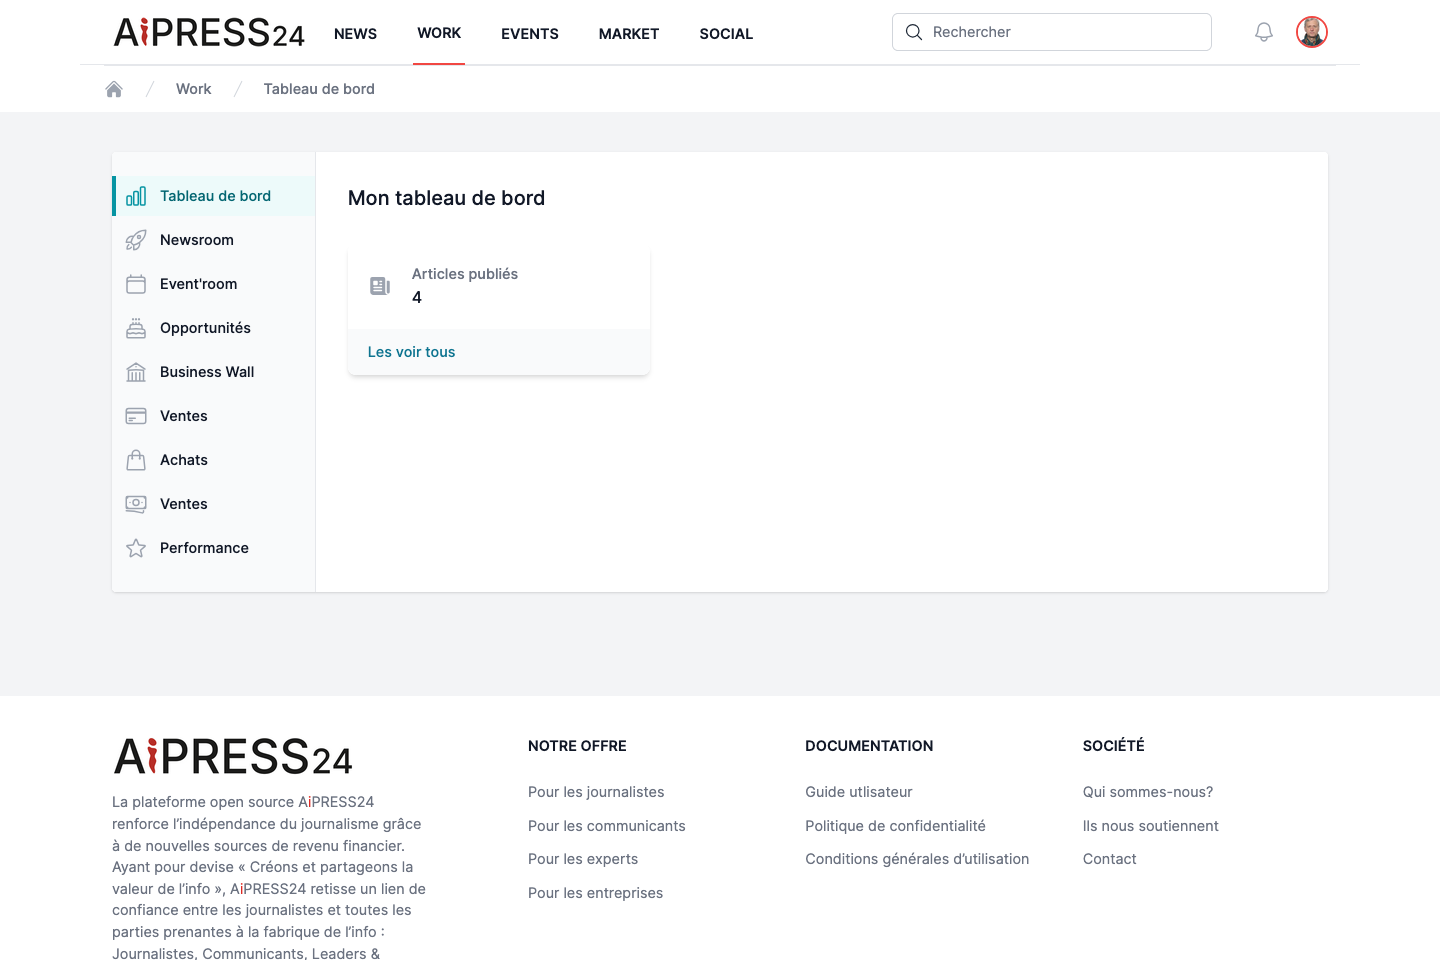
Task: Click the search magnifier icon
Action: coord(914,32)
